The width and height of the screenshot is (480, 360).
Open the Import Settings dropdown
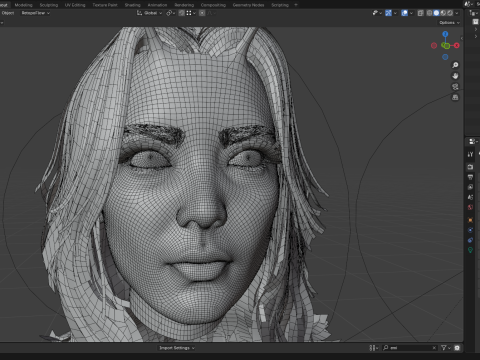[177, 348]
